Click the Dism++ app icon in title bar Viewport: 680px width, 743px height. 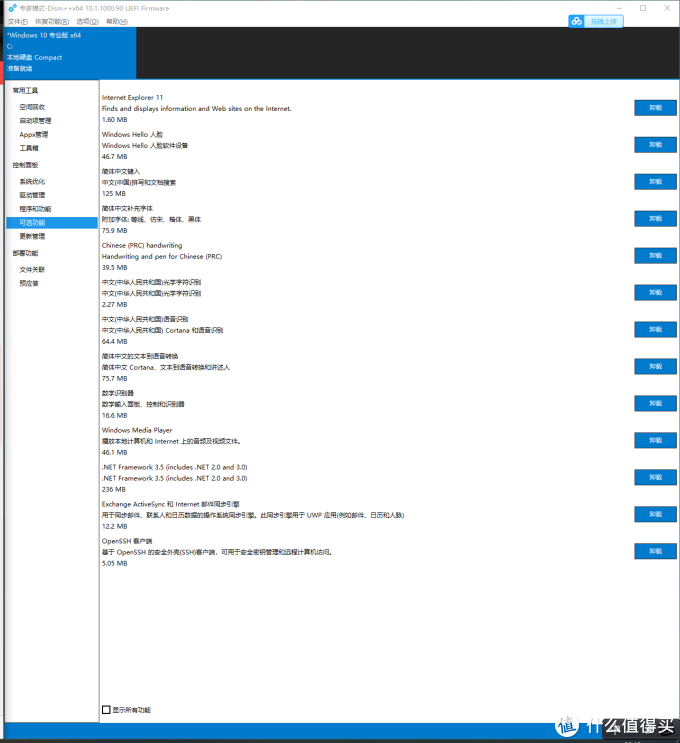click(12, 8)
